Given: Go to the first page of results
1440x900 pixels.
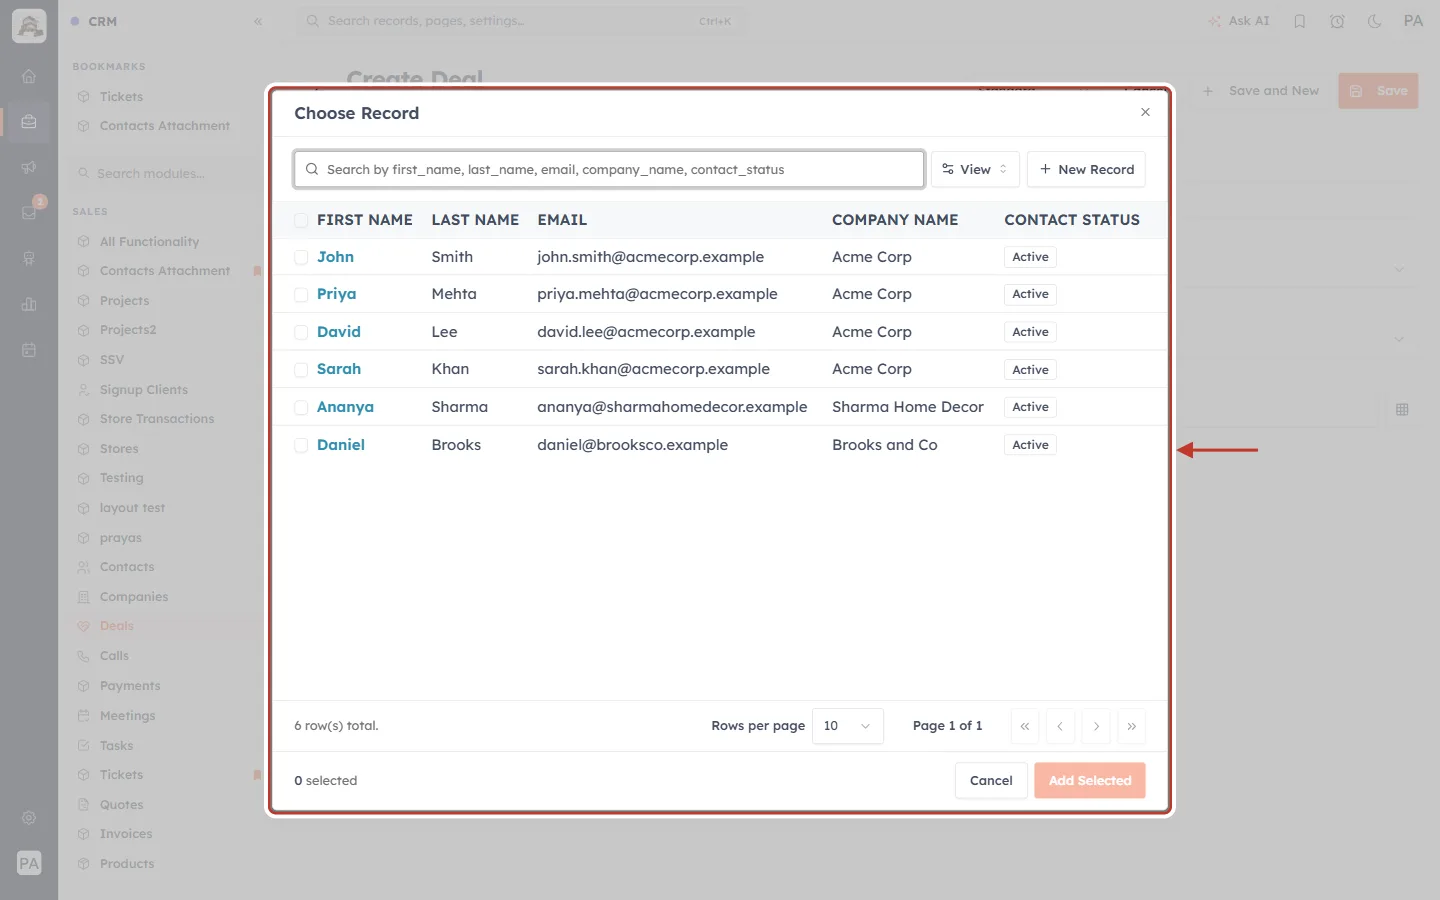Looking at the screenshot, I should click(1025, 726).
